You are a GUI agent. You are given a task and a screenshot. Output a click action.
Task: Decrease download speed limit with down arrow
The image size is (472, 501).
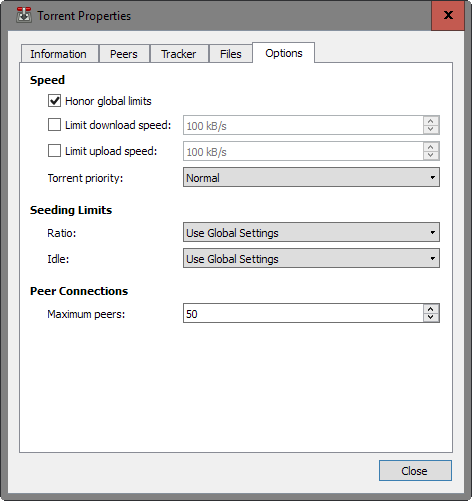(431, 129)
